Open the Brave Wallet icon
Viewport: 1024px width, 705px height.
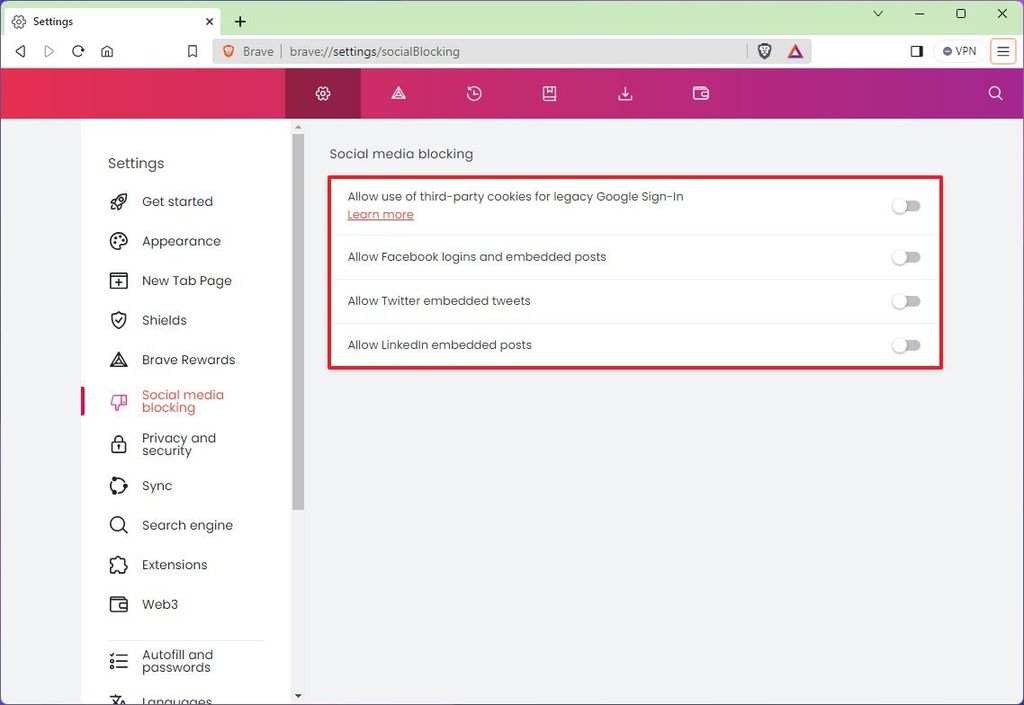(700, 93)
